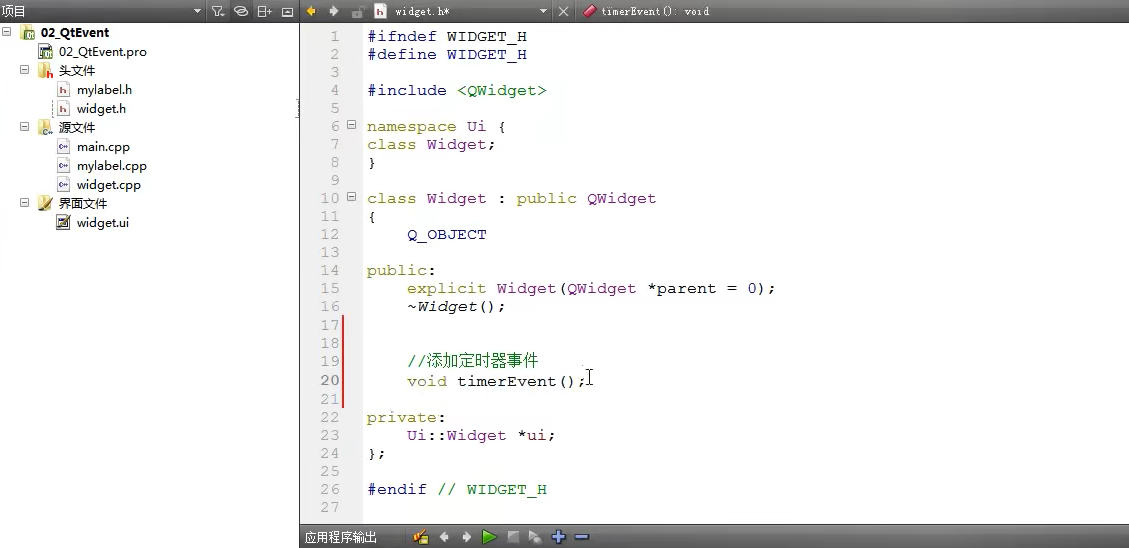The image size is (1129, 548).
Task: Click line number 20 in the gutter
Action: [330, 381]
